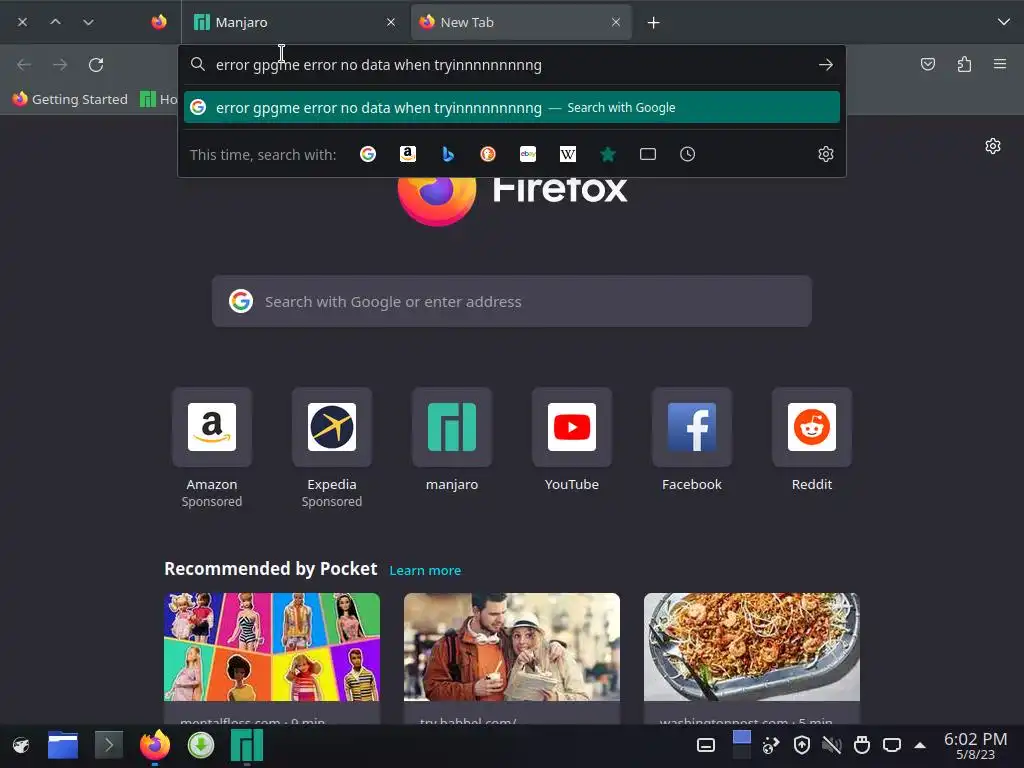Open the software update download icon on the taskbar
The width and height of the screenshot is (1024, 768).
200,745
